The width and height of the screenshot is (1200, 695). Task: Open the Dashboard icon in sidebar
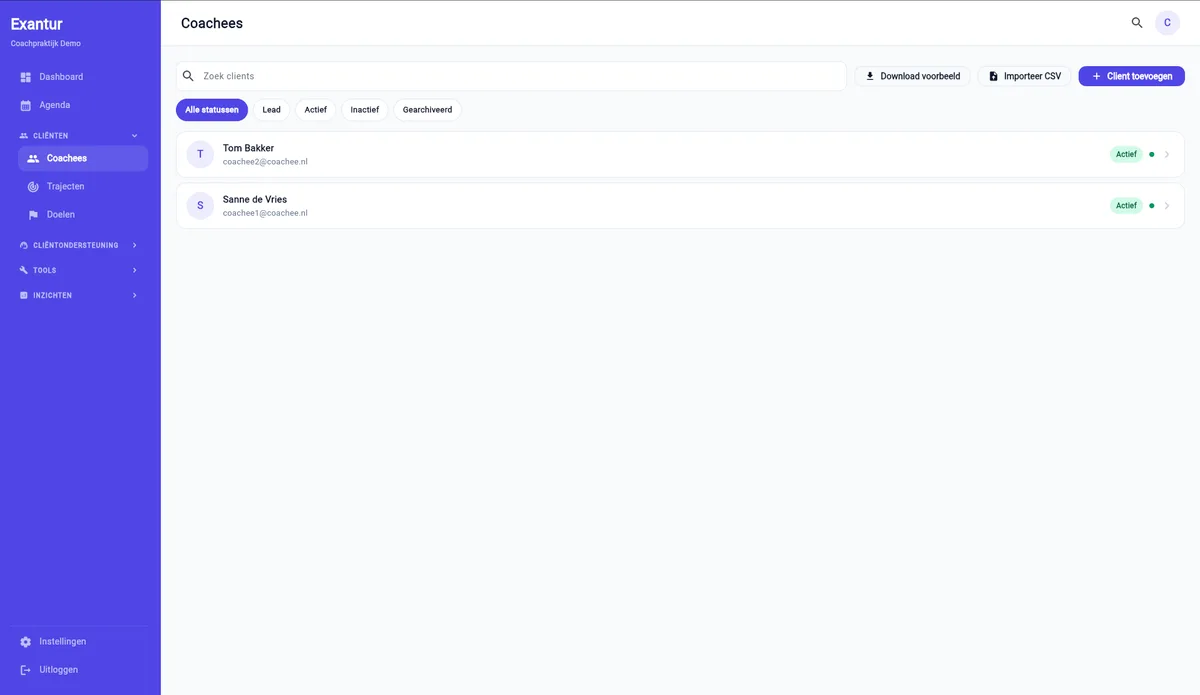tap(26, 77)
